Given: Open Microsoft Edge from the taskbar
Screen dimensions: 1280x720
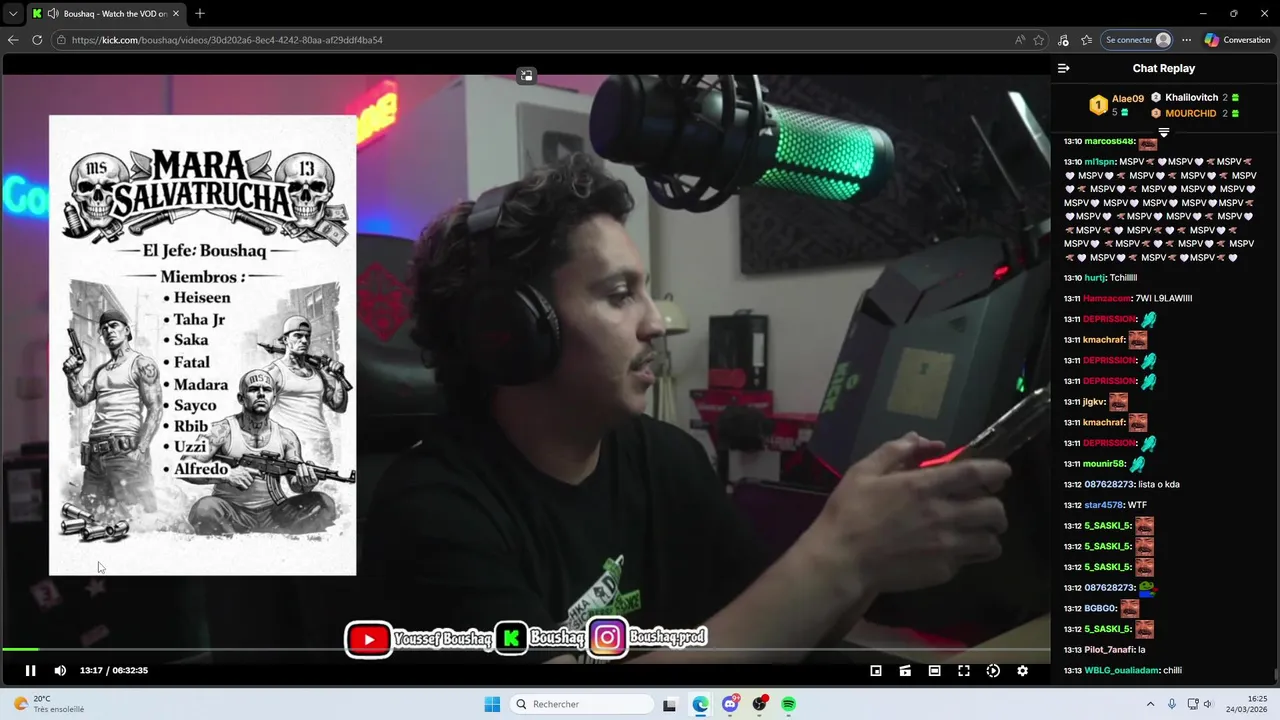Looking at the screenshot, I should (x=700, y=704).
